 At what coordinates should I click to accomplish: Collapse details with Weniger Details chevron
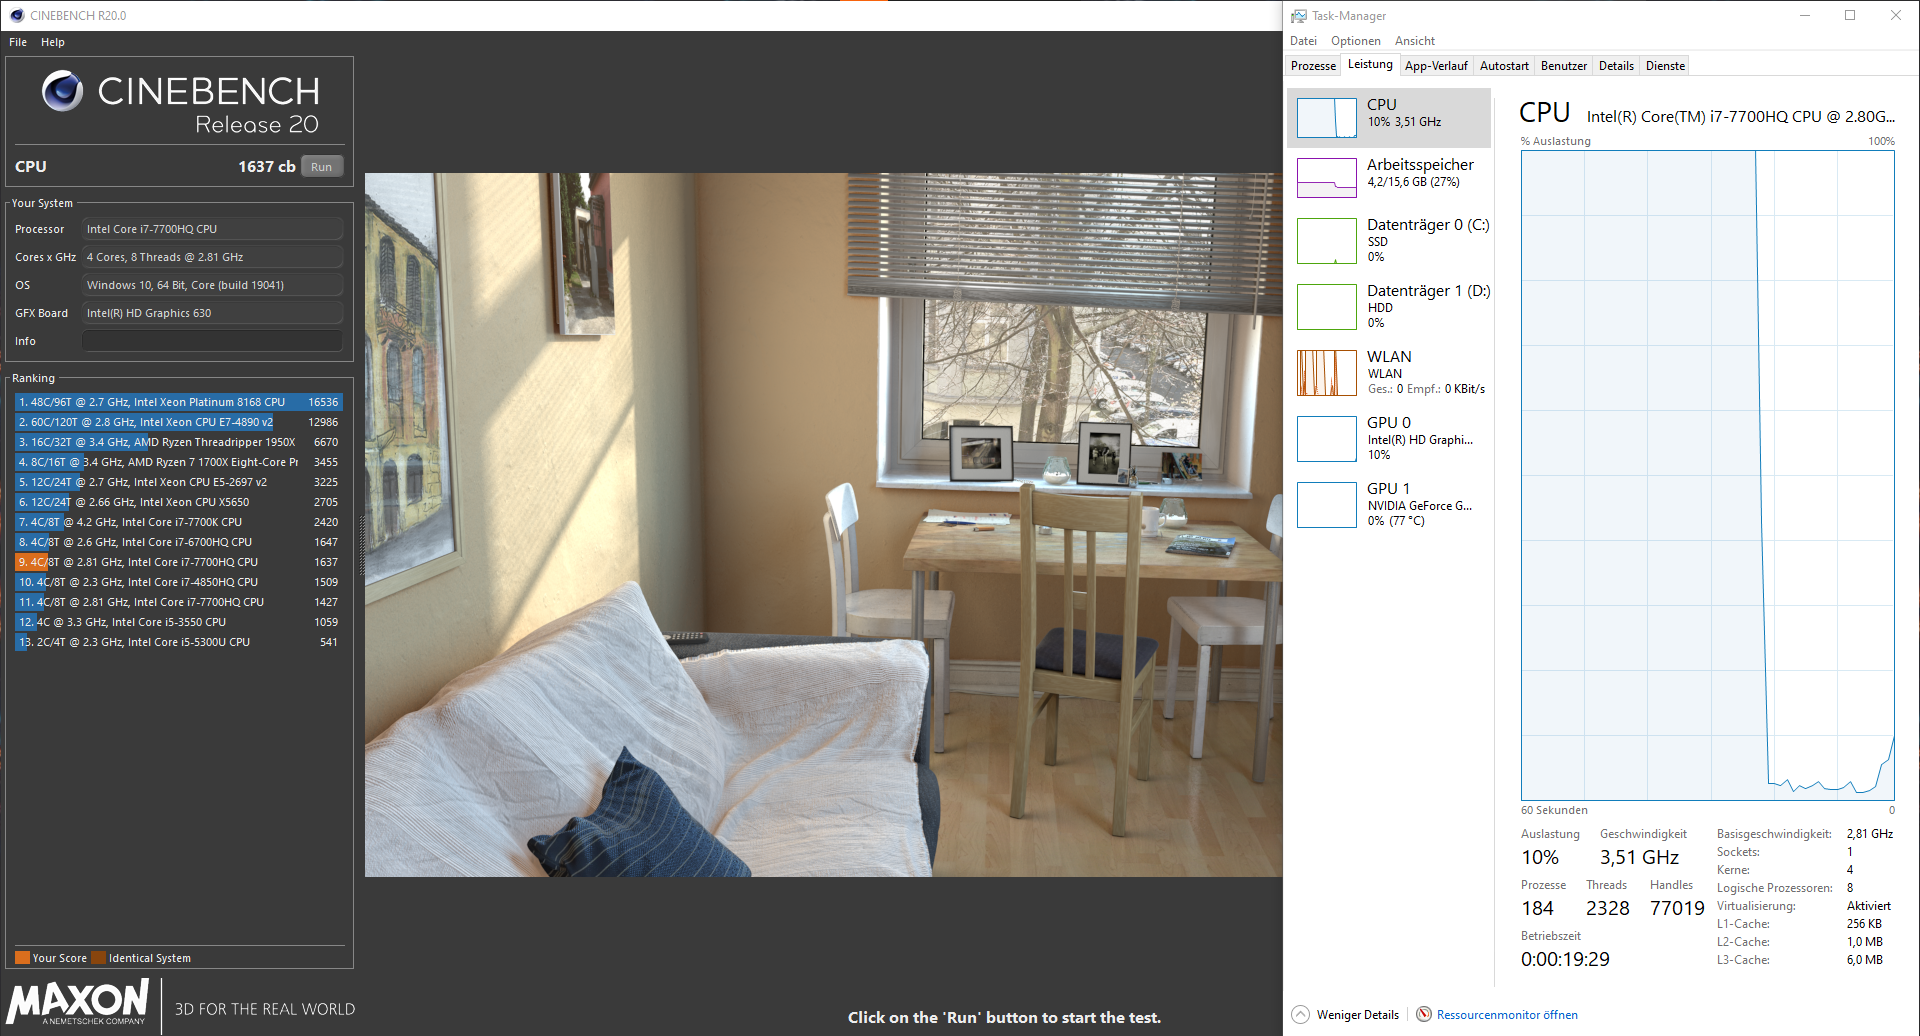(1300, 1014)
